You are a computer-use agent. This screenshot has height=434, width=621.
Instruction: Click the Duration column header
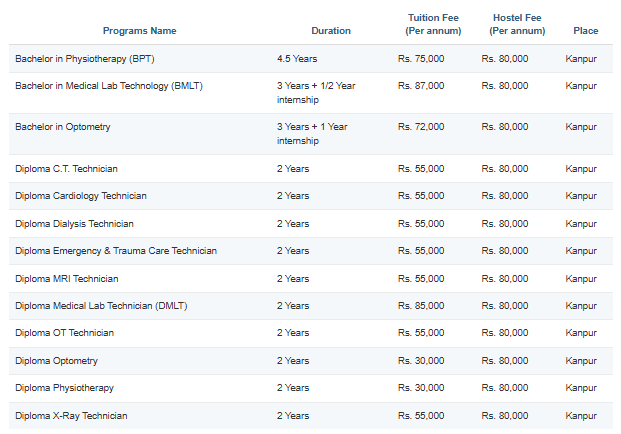331,31
